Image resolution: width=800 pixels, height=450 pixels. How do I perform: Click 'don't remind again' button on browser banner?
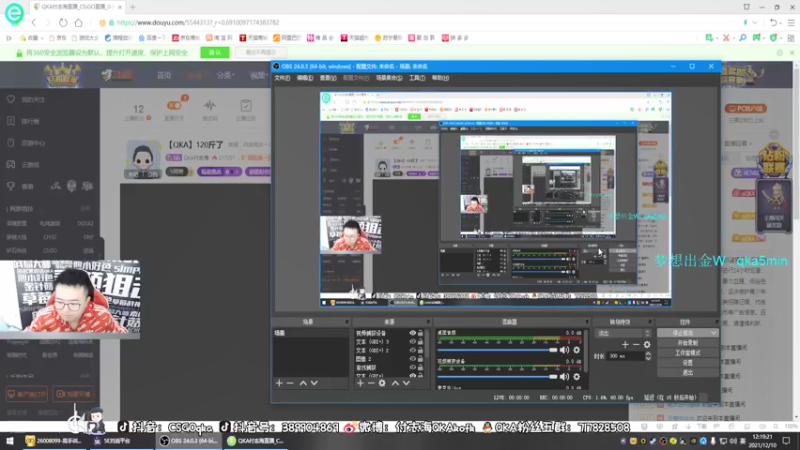pos(261,53)
